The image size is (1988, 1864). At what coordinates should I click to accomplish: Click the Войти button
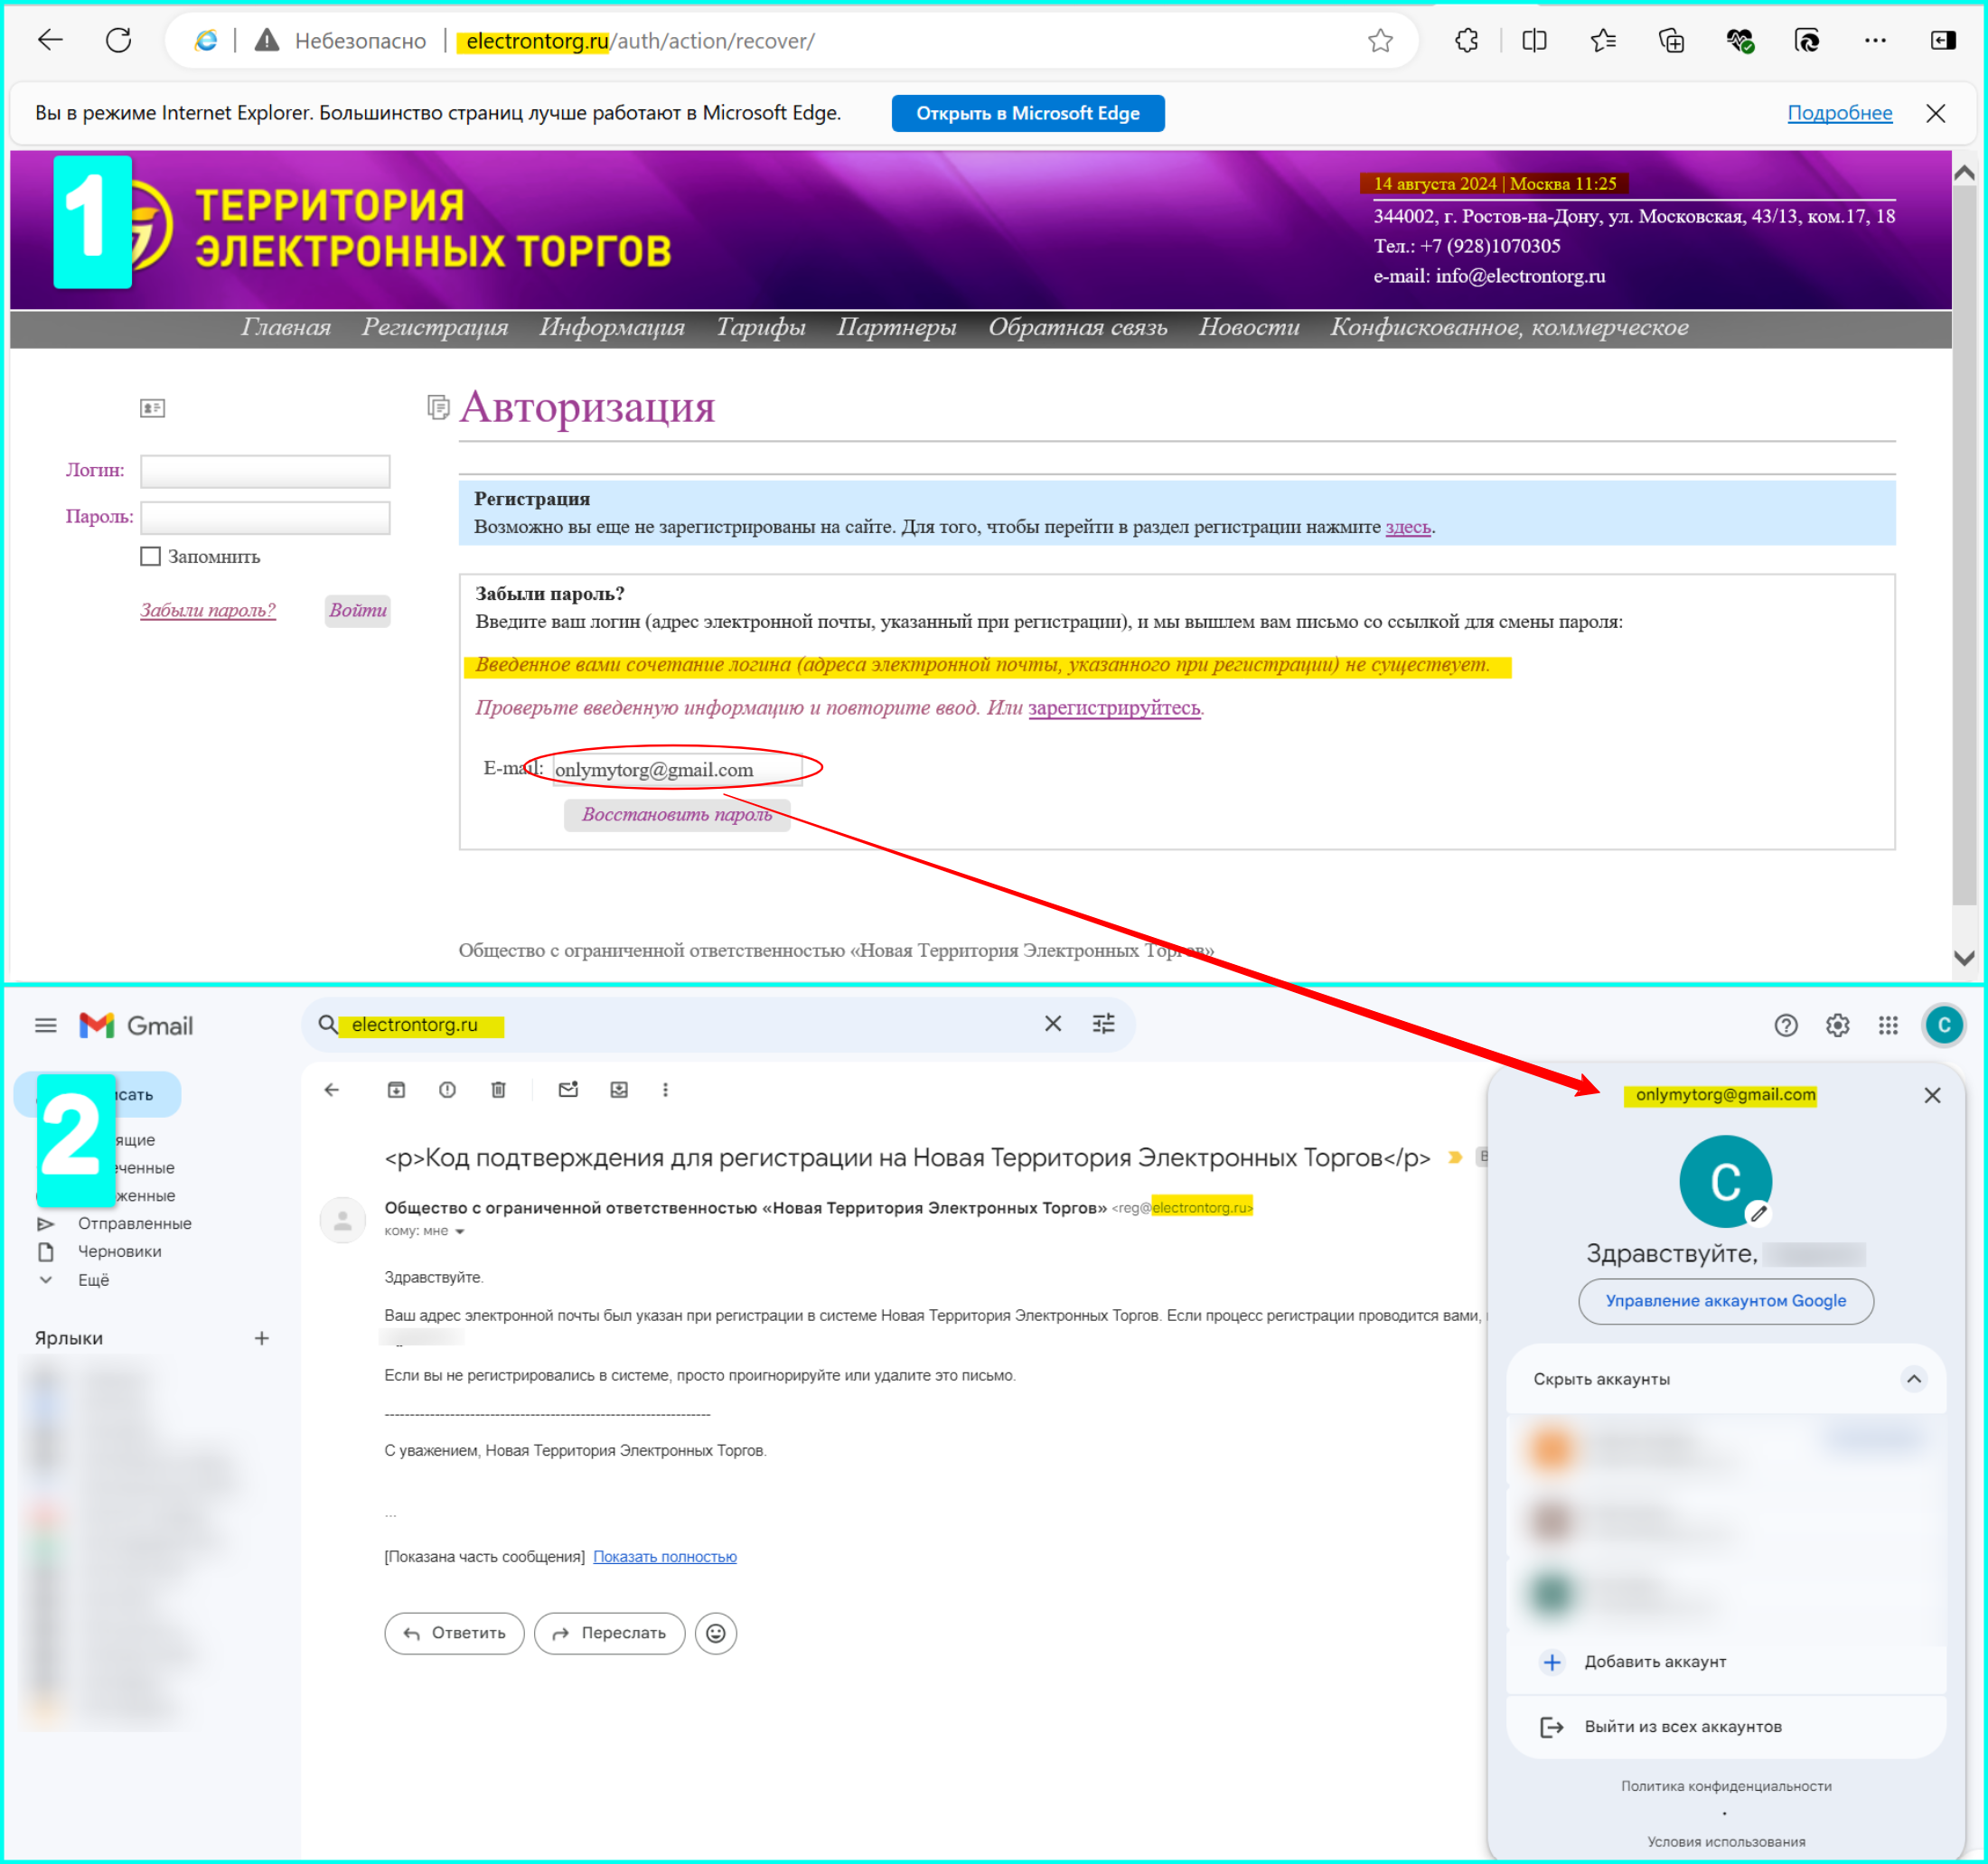358,610
